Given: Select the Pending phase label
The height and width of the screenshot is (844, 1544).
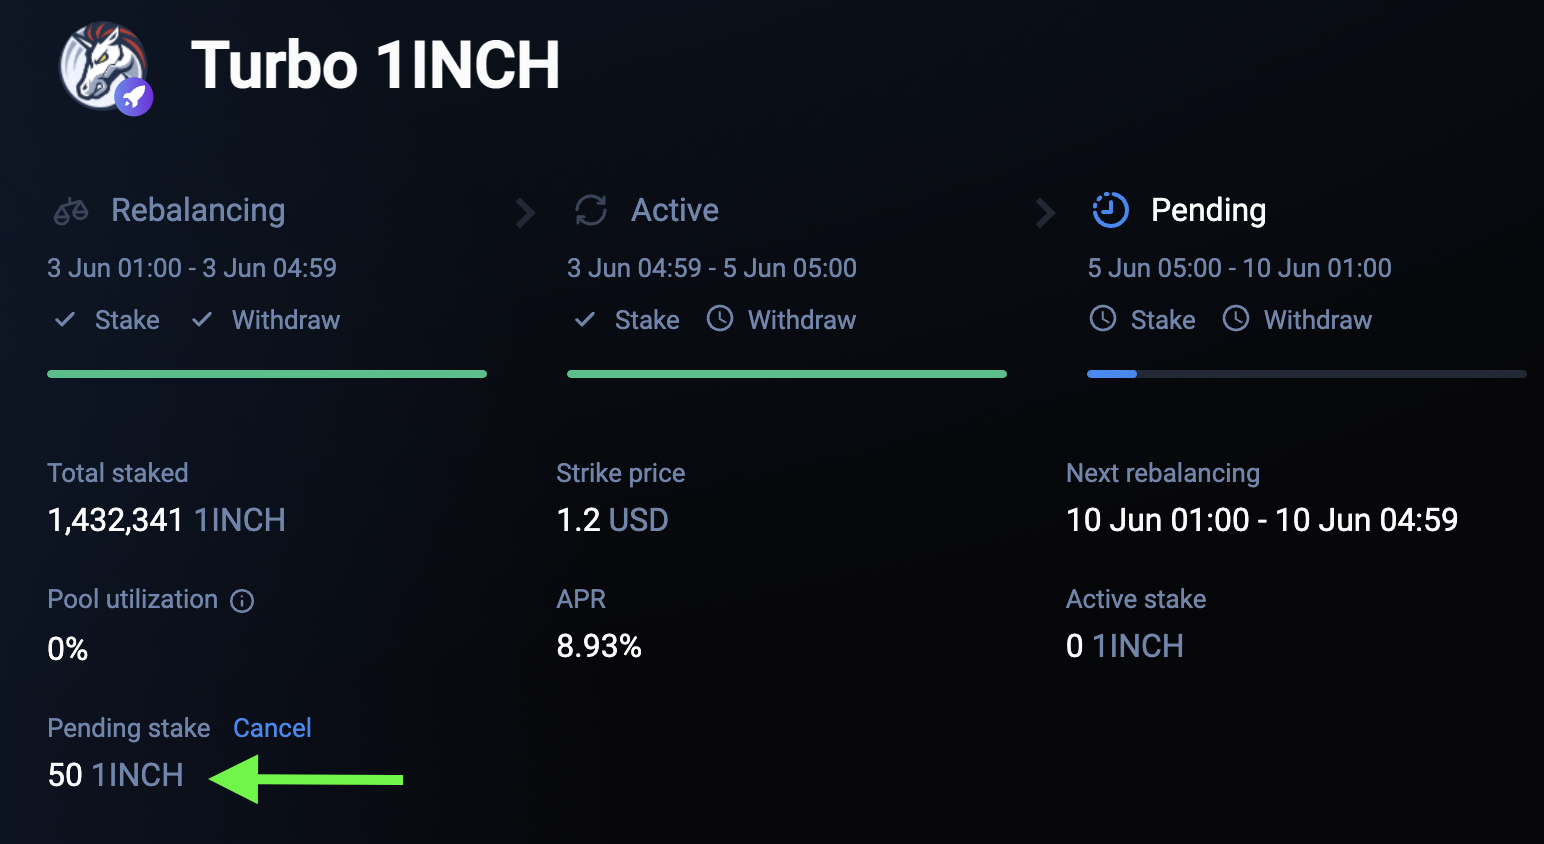Looking at the screenshot, I should 1208,210.
